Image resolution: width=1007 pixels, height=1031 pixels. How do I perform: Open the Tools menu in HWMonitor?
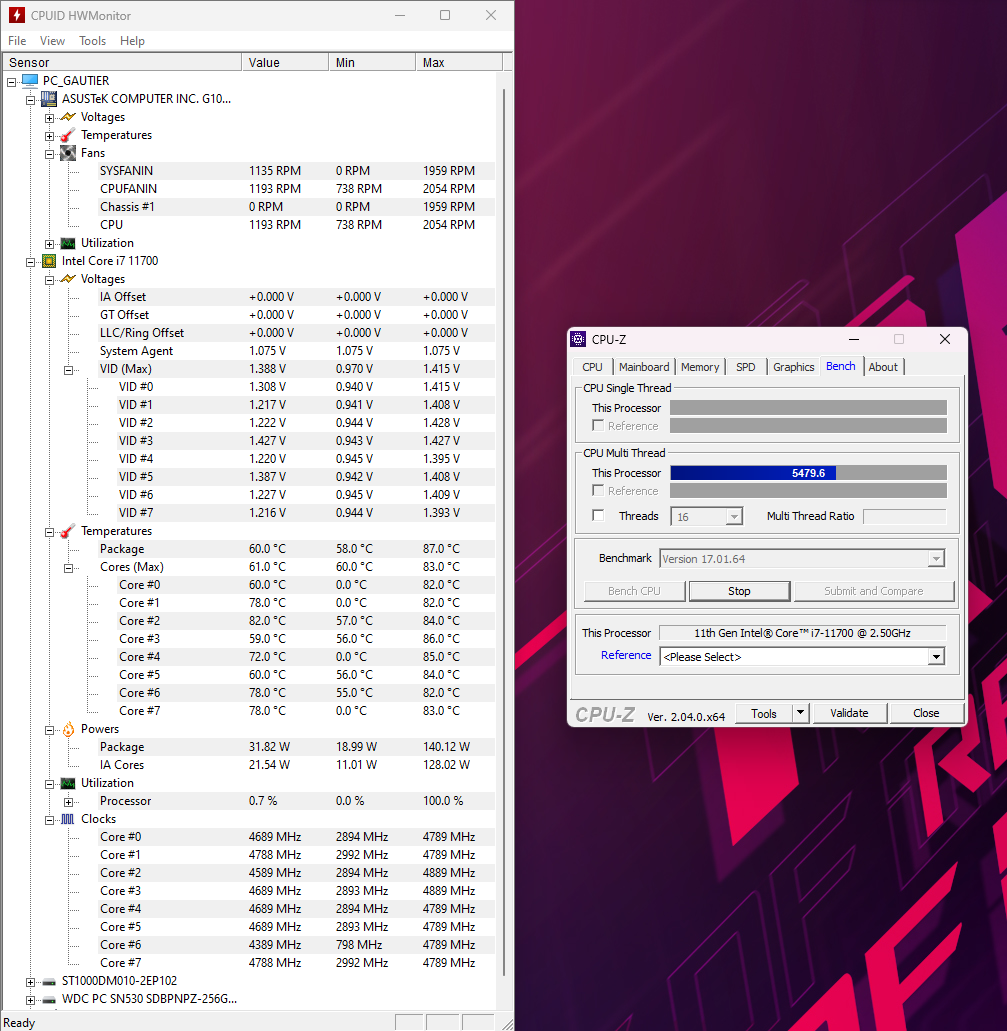(93, 41)
